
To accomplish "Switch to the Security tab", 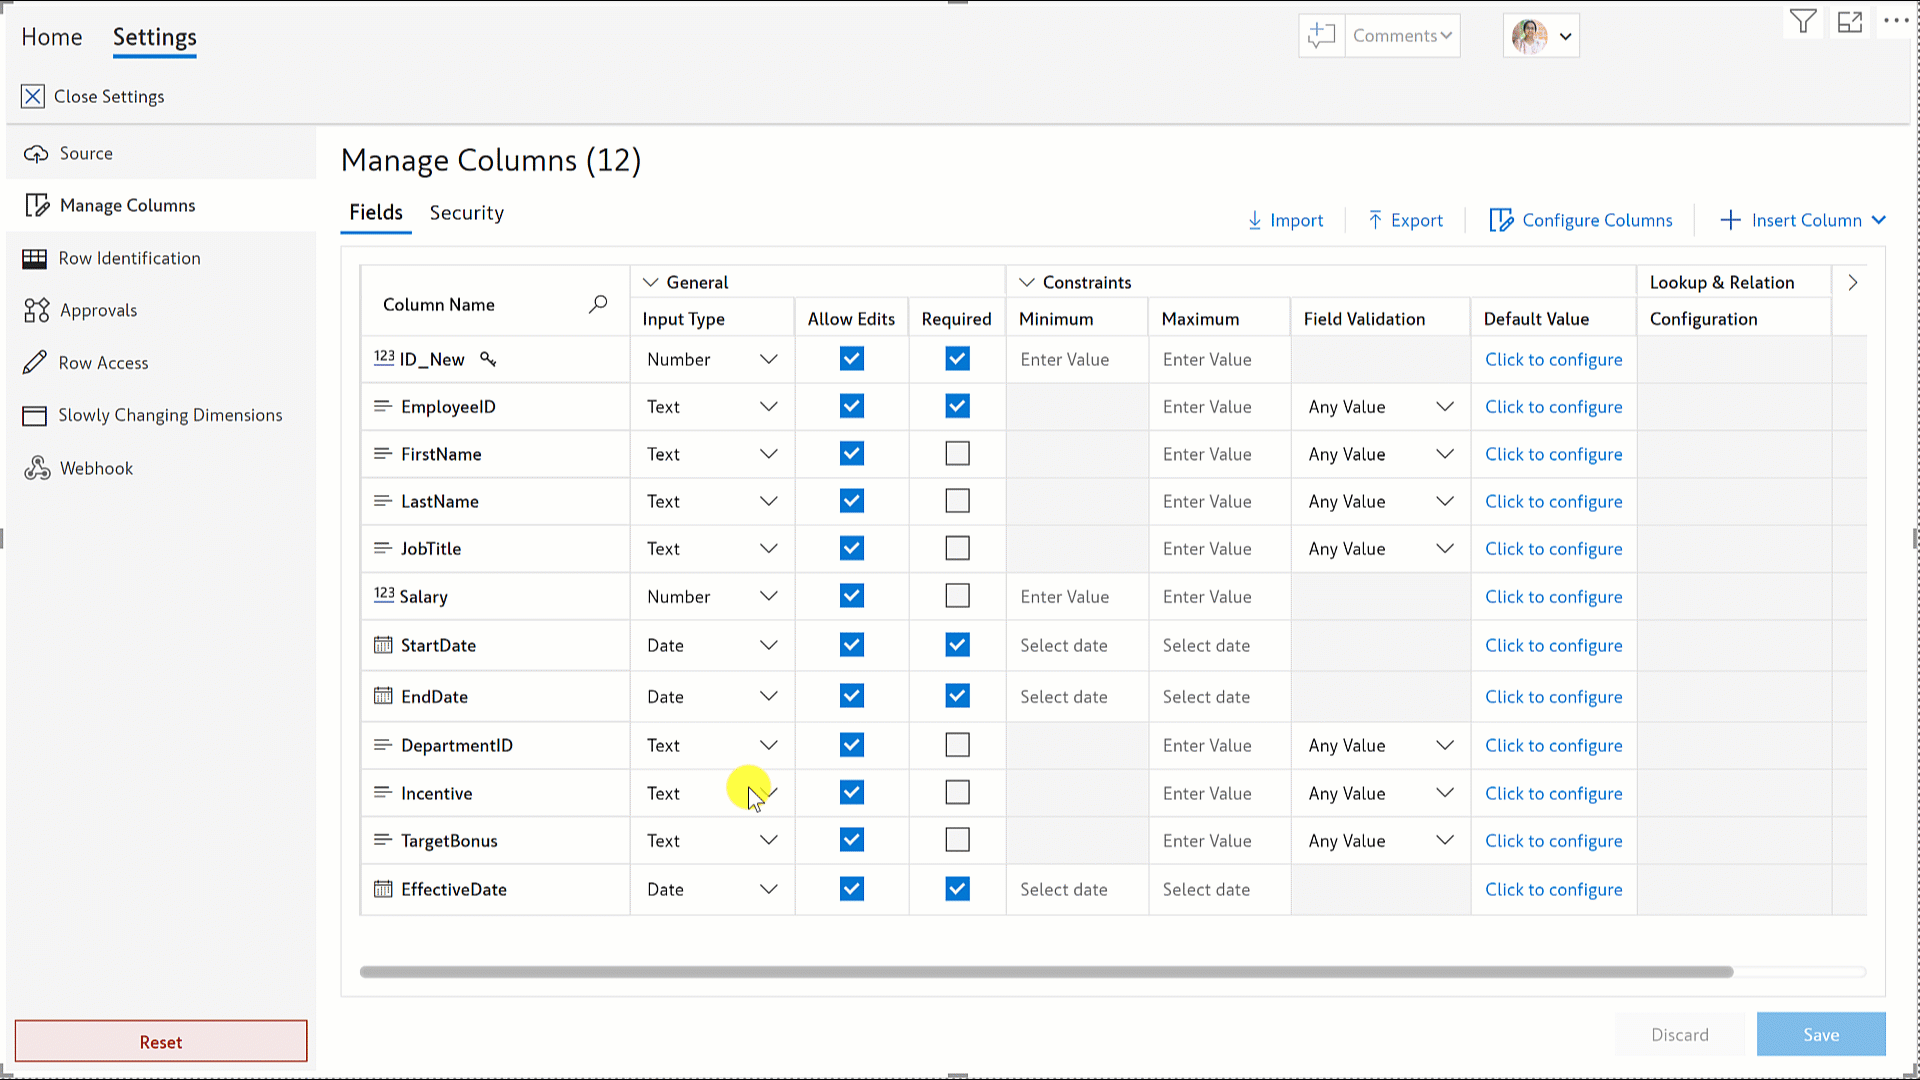I will pyautogui.click(x=466, y=213).
